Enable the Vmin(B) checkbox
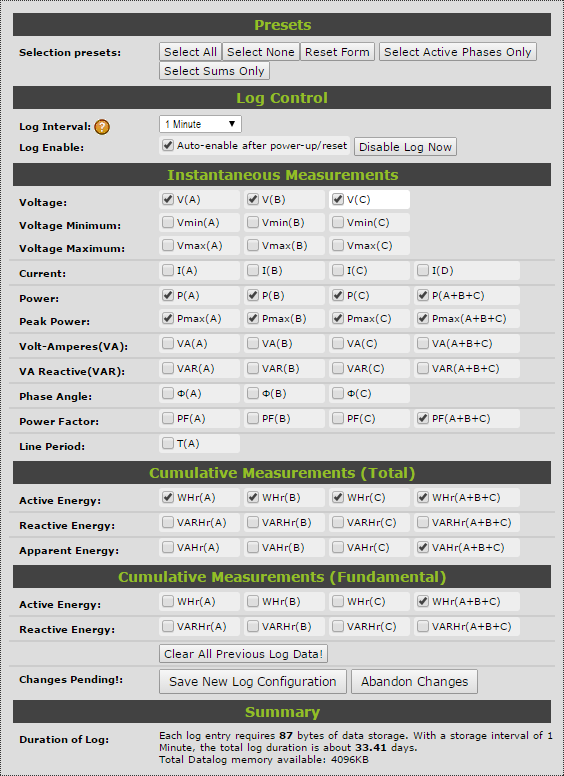 pos(253,222)
